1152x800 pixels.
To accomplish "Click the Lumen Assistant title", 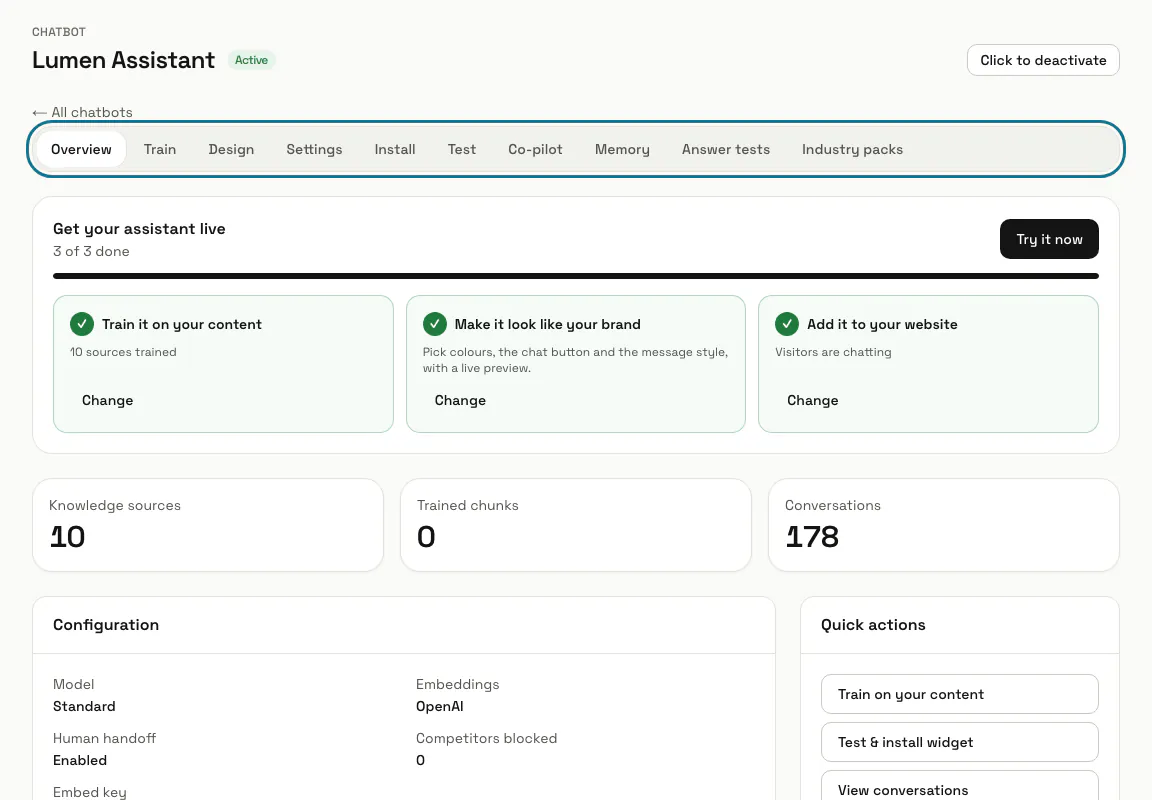I will click(x=123, y=60).
